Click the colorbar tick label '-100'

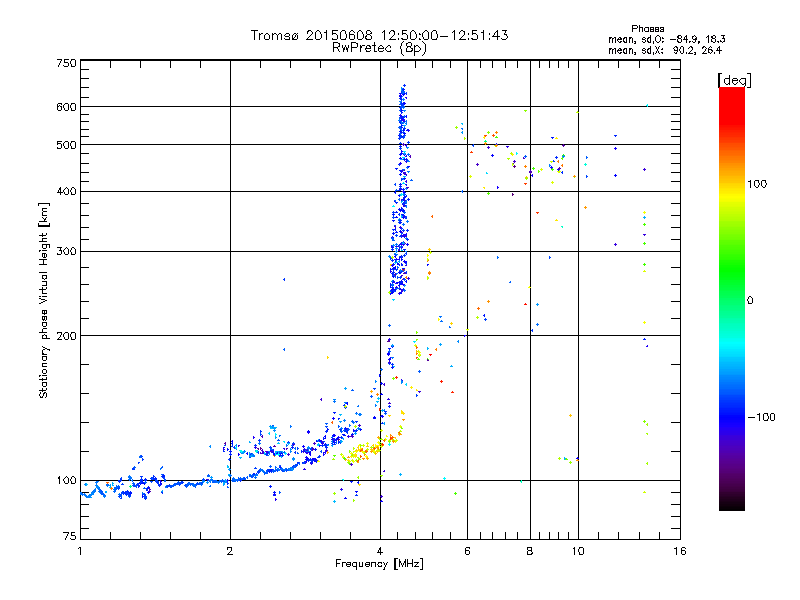[761, 417]
